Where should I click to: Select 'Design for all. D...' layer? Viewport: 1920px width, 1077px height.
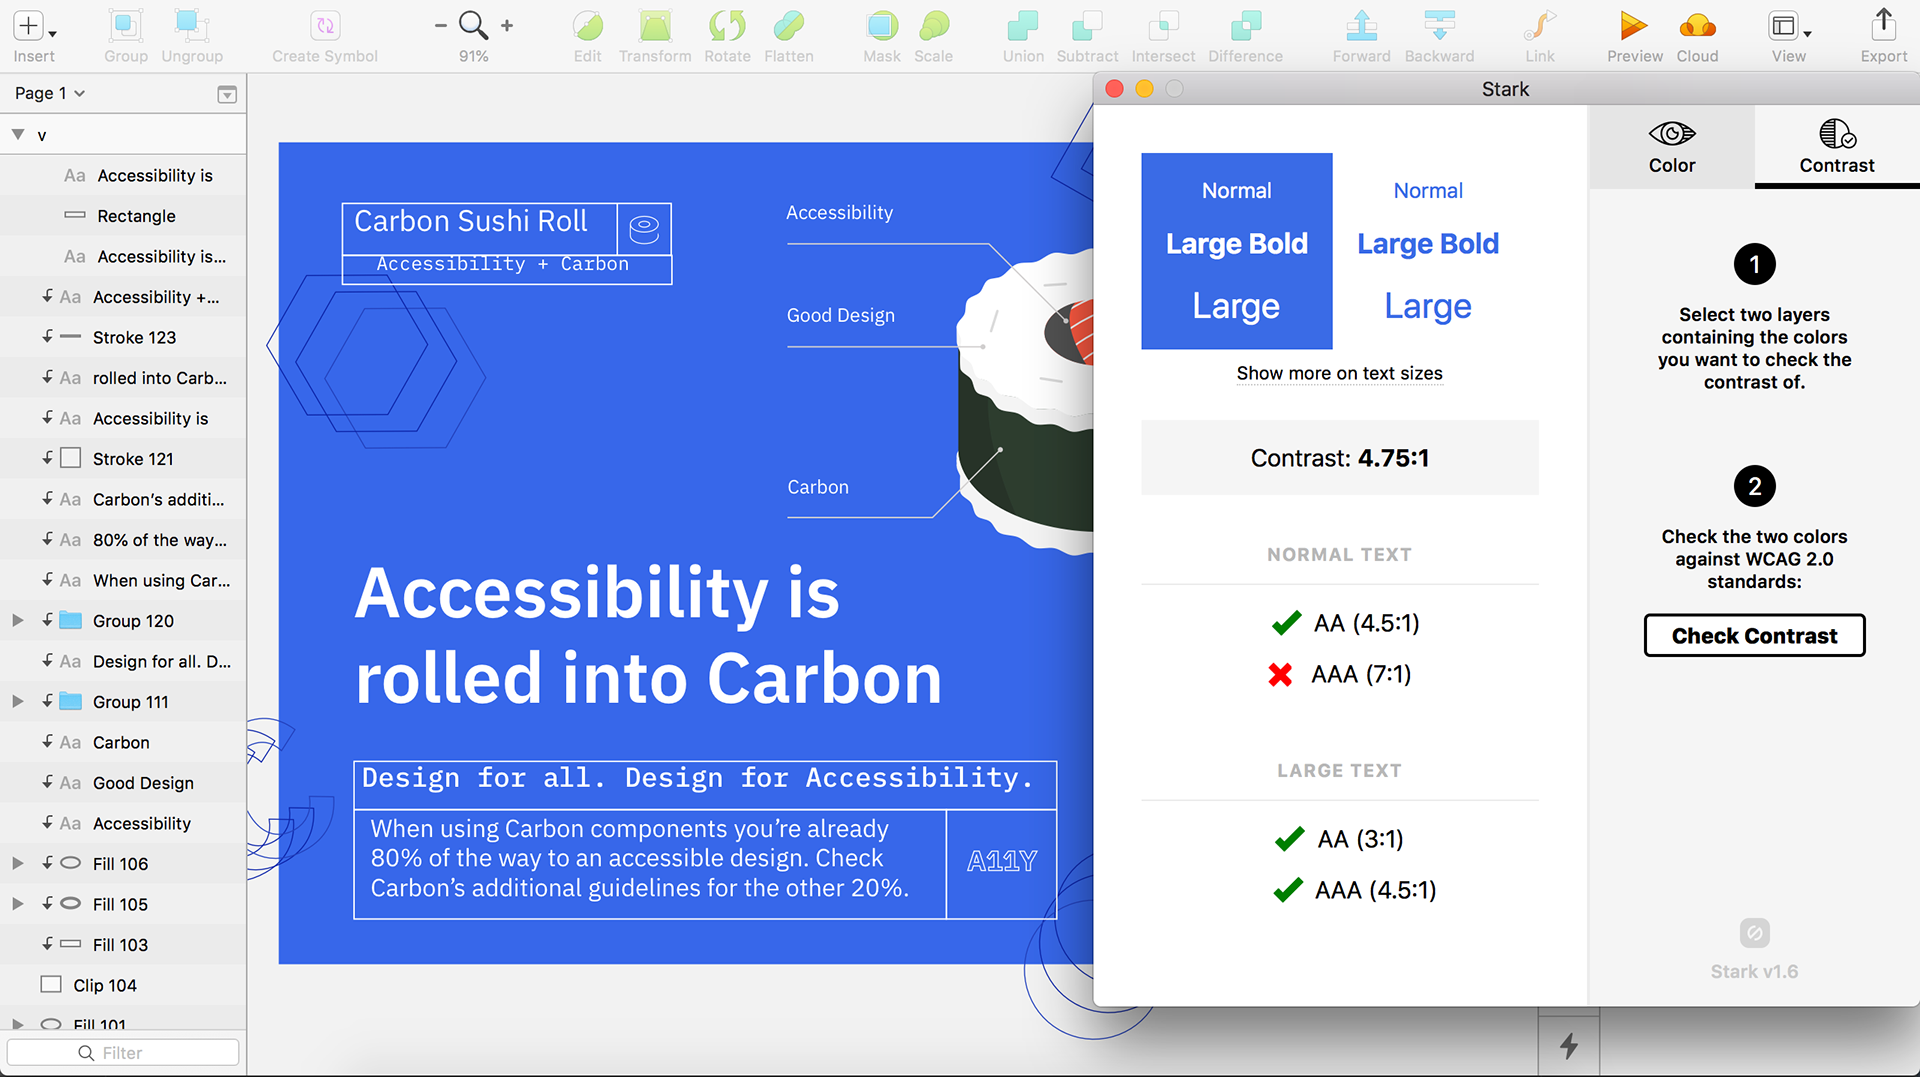click(123, 661)
